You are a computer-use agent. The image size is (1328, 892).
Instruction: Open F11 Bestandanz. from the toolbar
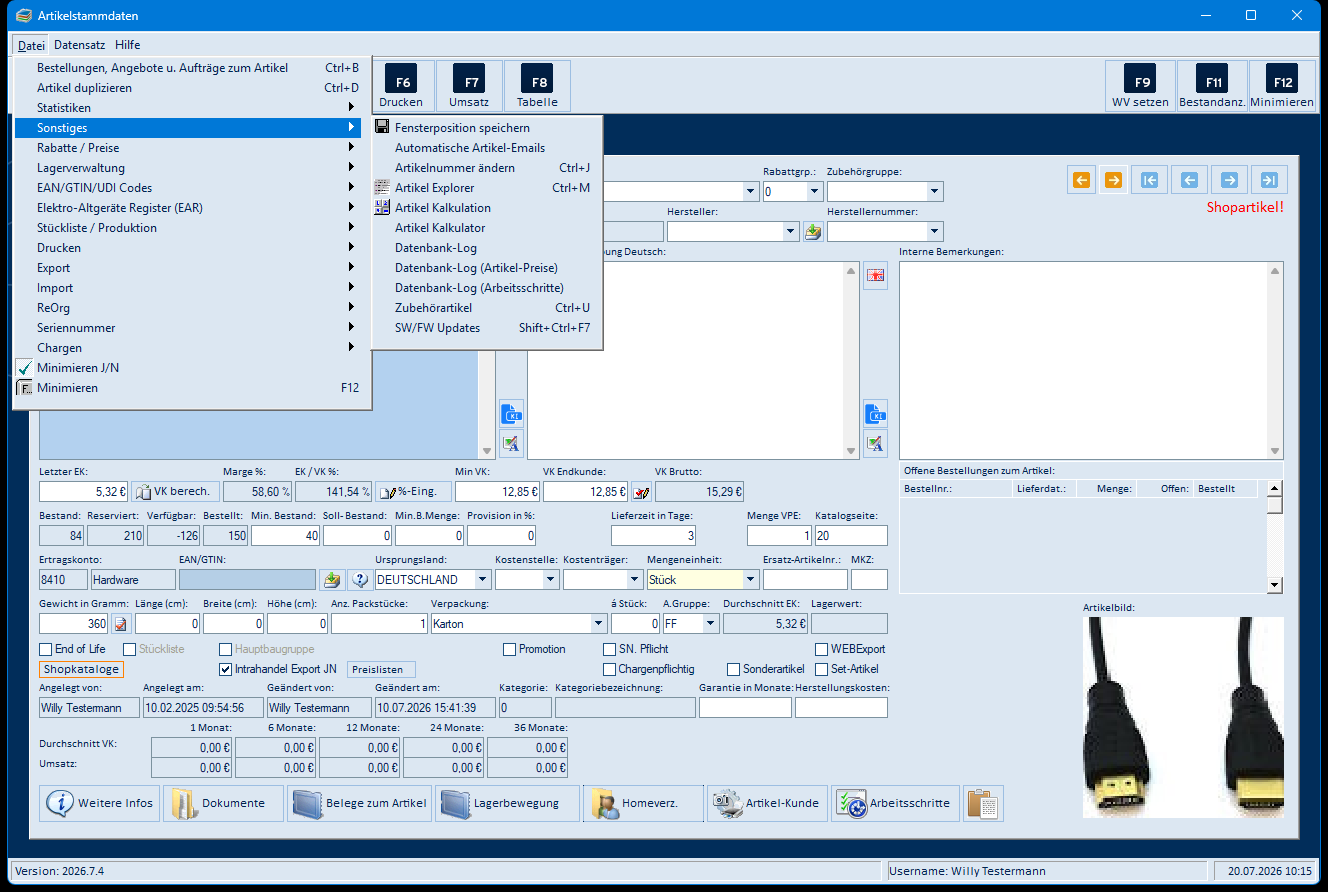pyautogui.click(x=1212, y=86)
